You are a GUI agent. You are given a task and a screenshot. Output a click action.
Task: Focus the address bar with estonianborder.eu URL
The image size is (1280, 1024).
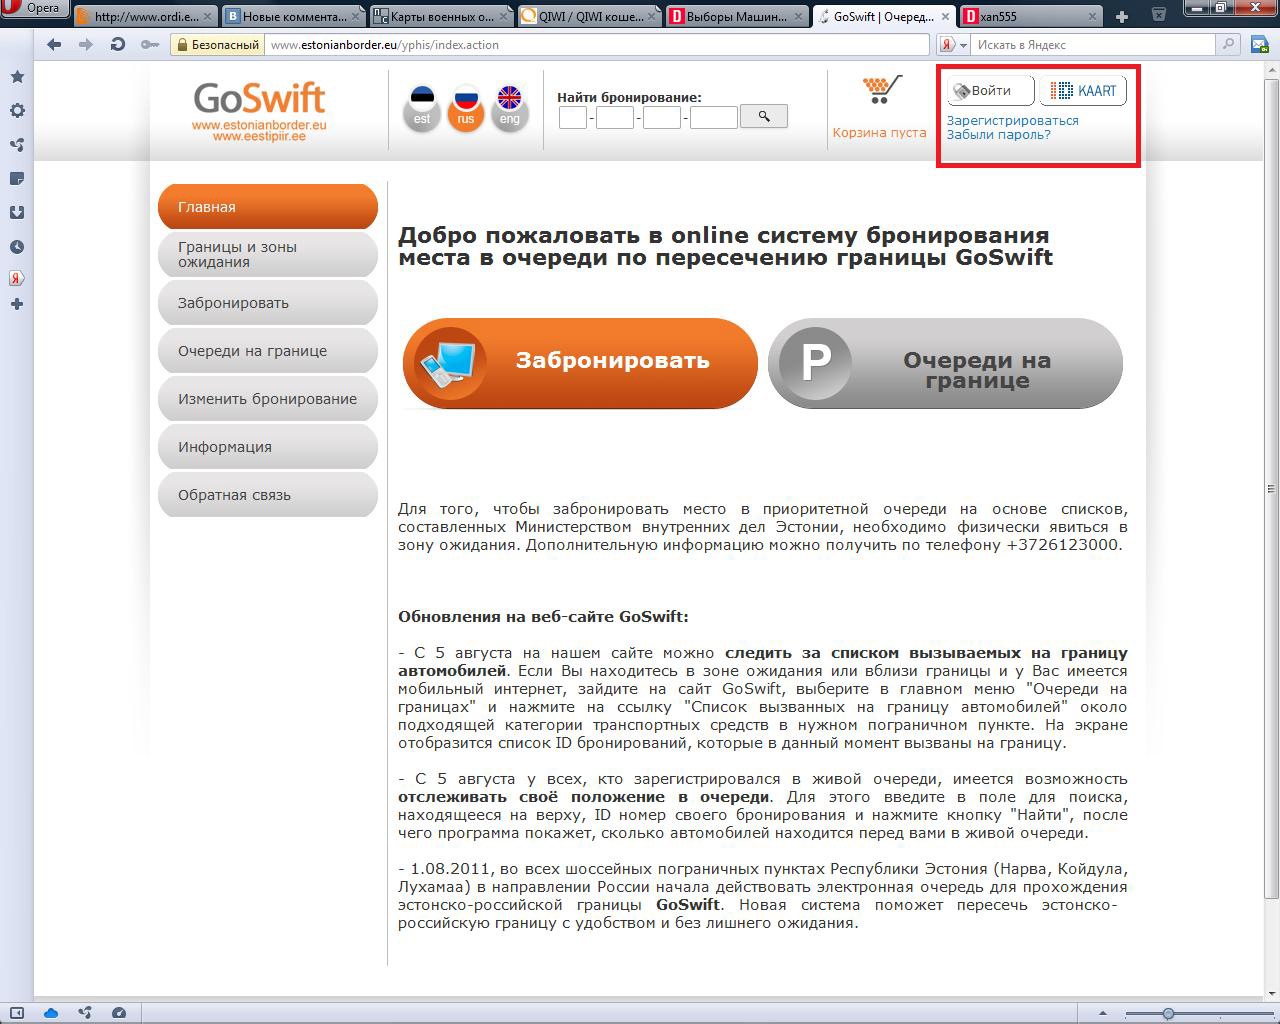[x=596, y=45]
